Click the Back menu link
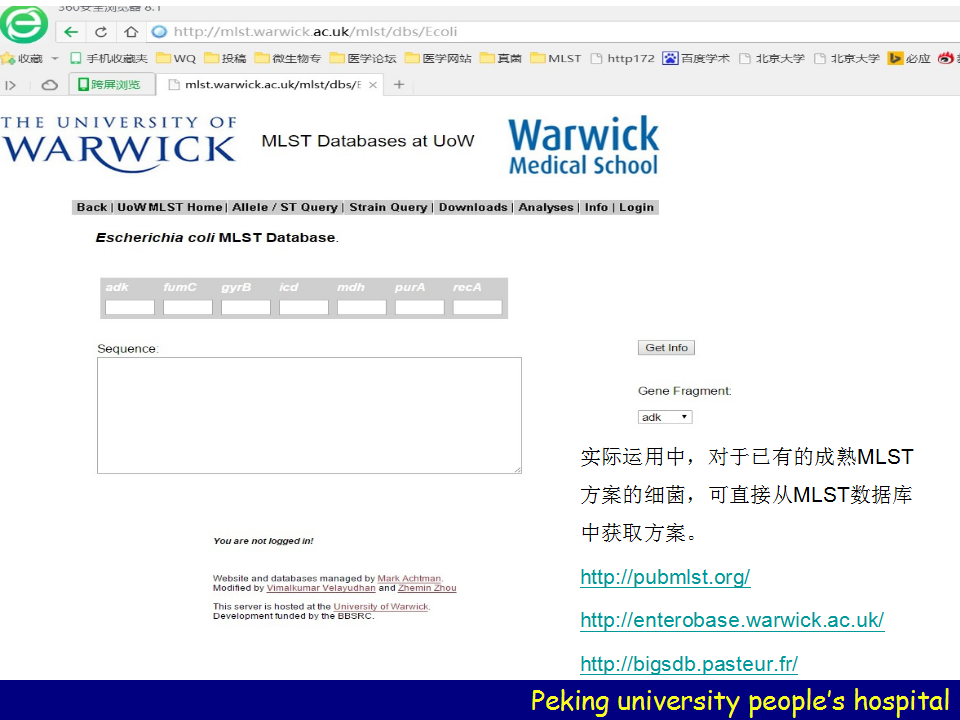 coord(92,208)
